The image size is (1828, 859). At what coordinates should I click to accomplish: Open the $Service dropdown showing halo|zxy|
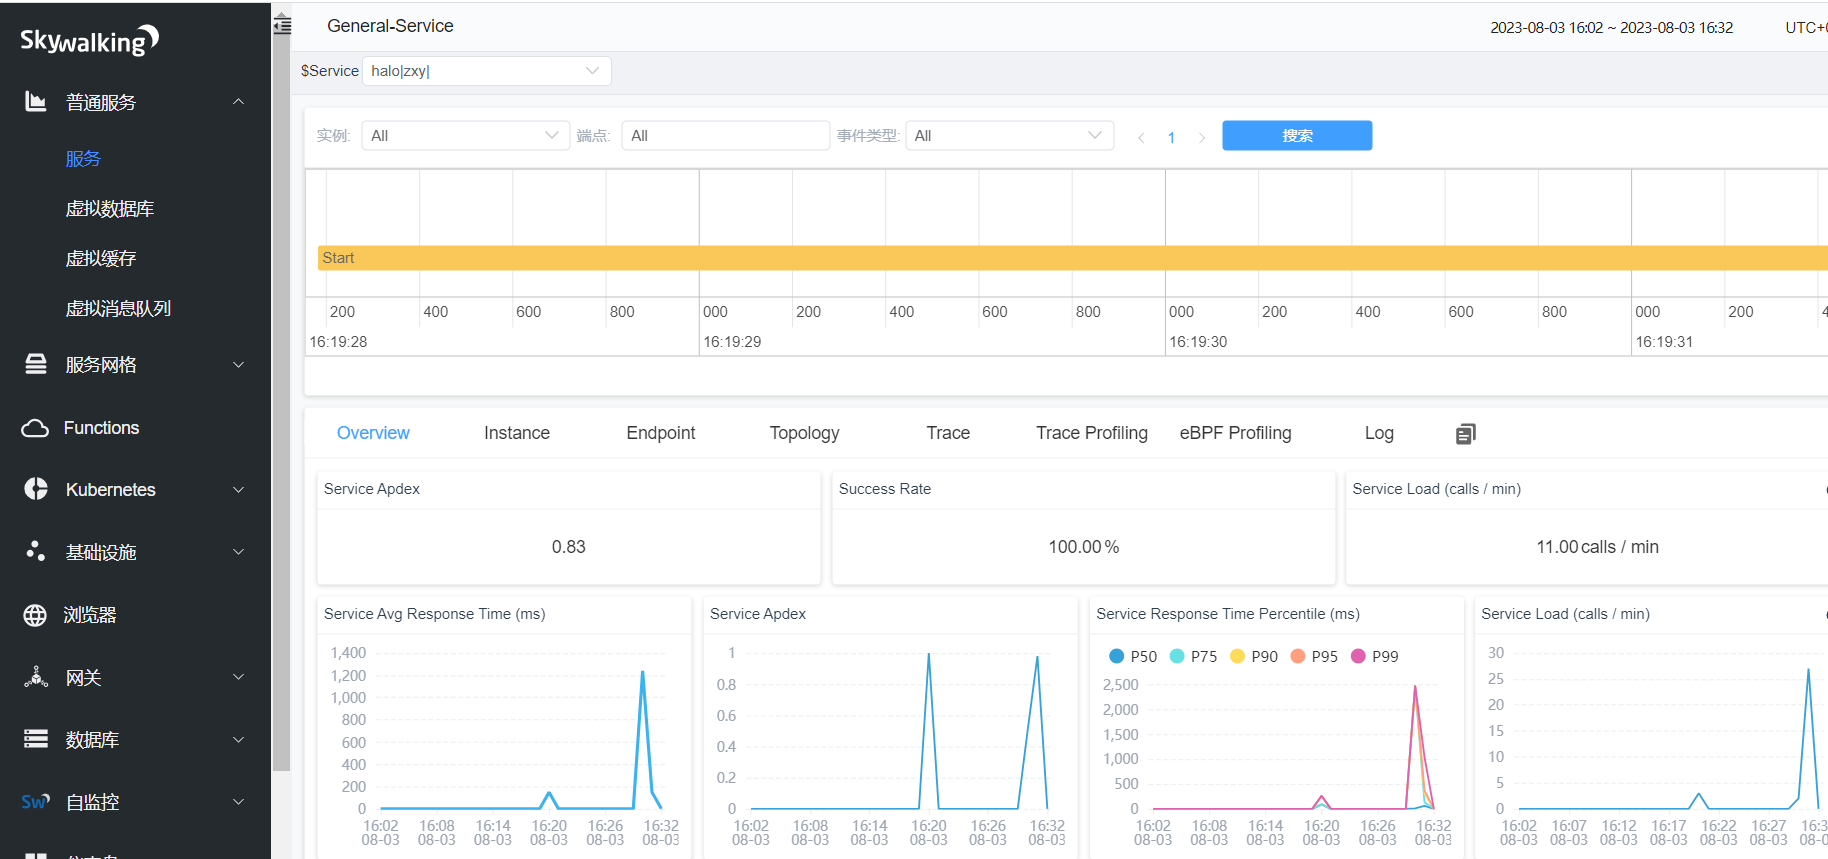486,71
